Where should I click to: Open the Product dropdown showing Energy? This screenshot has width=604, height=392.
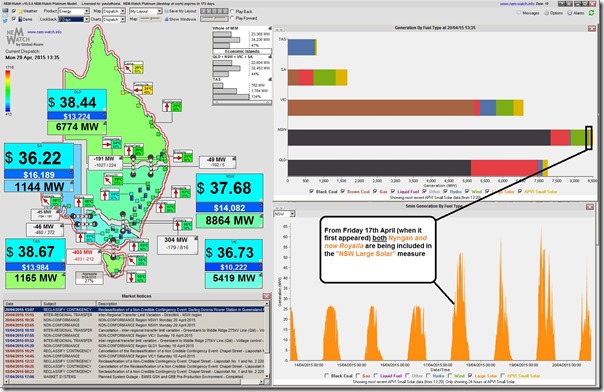click(74, 11)
